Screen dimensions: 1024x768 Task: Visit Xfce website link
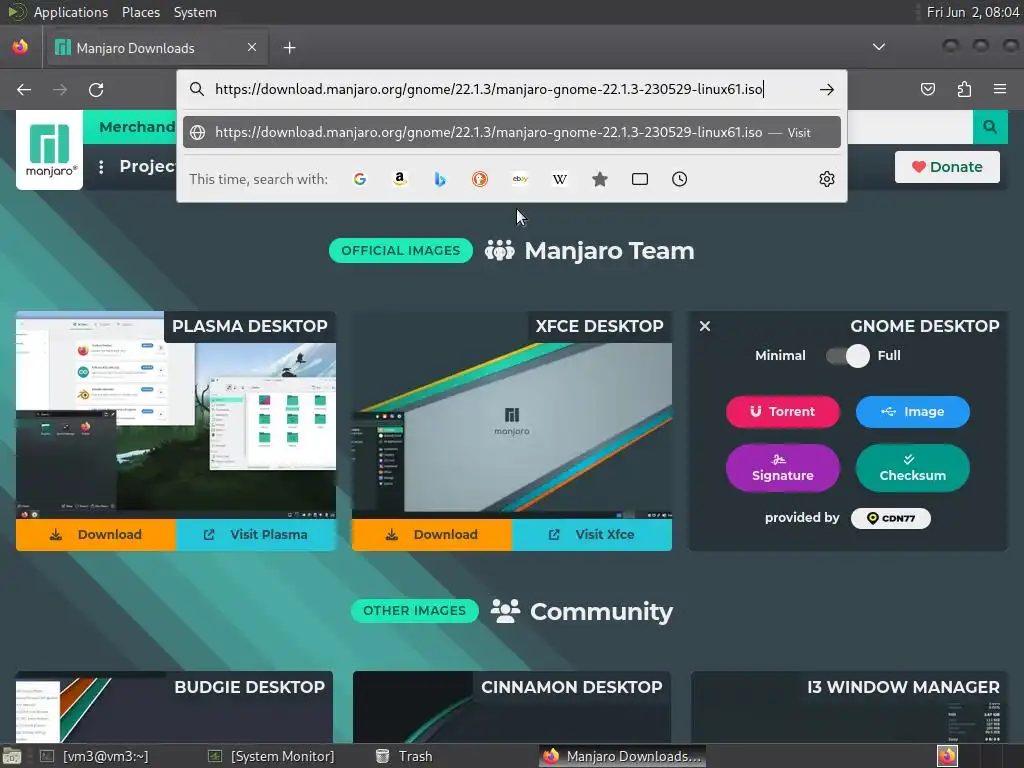592,535
